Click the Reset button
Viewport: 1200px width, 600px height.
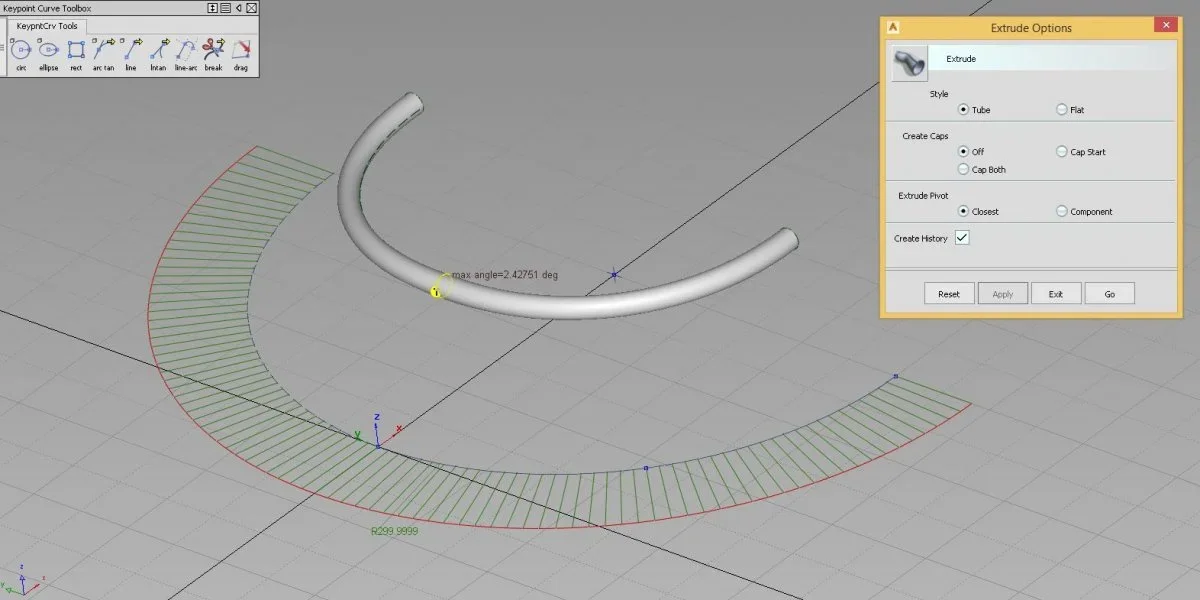(948, 294)
